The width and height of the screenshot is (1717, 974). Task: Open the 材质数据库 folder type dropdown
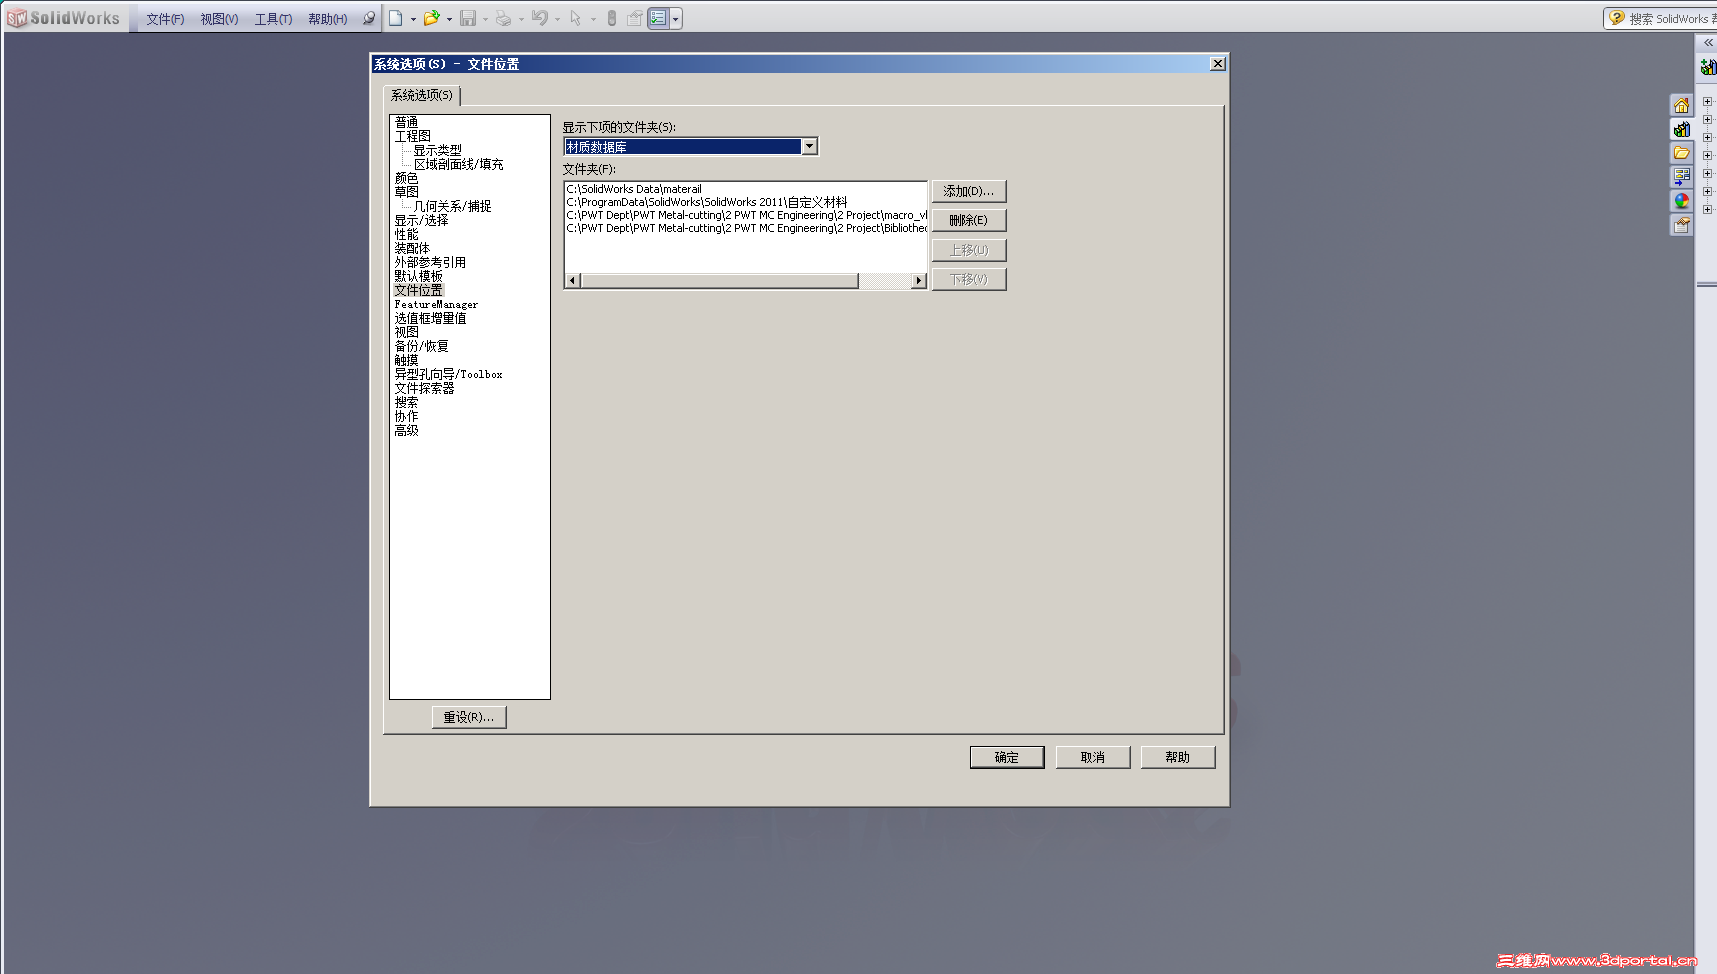click(x=809, y=147)
